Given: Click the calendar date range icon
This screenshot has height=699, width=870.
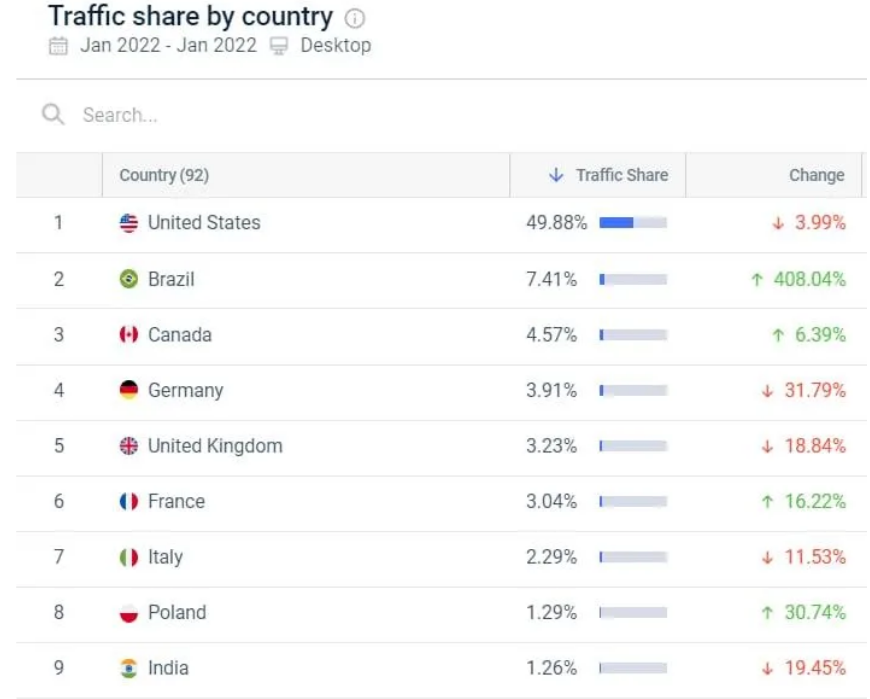Looking at the screenshot, I should pos(59,46).
